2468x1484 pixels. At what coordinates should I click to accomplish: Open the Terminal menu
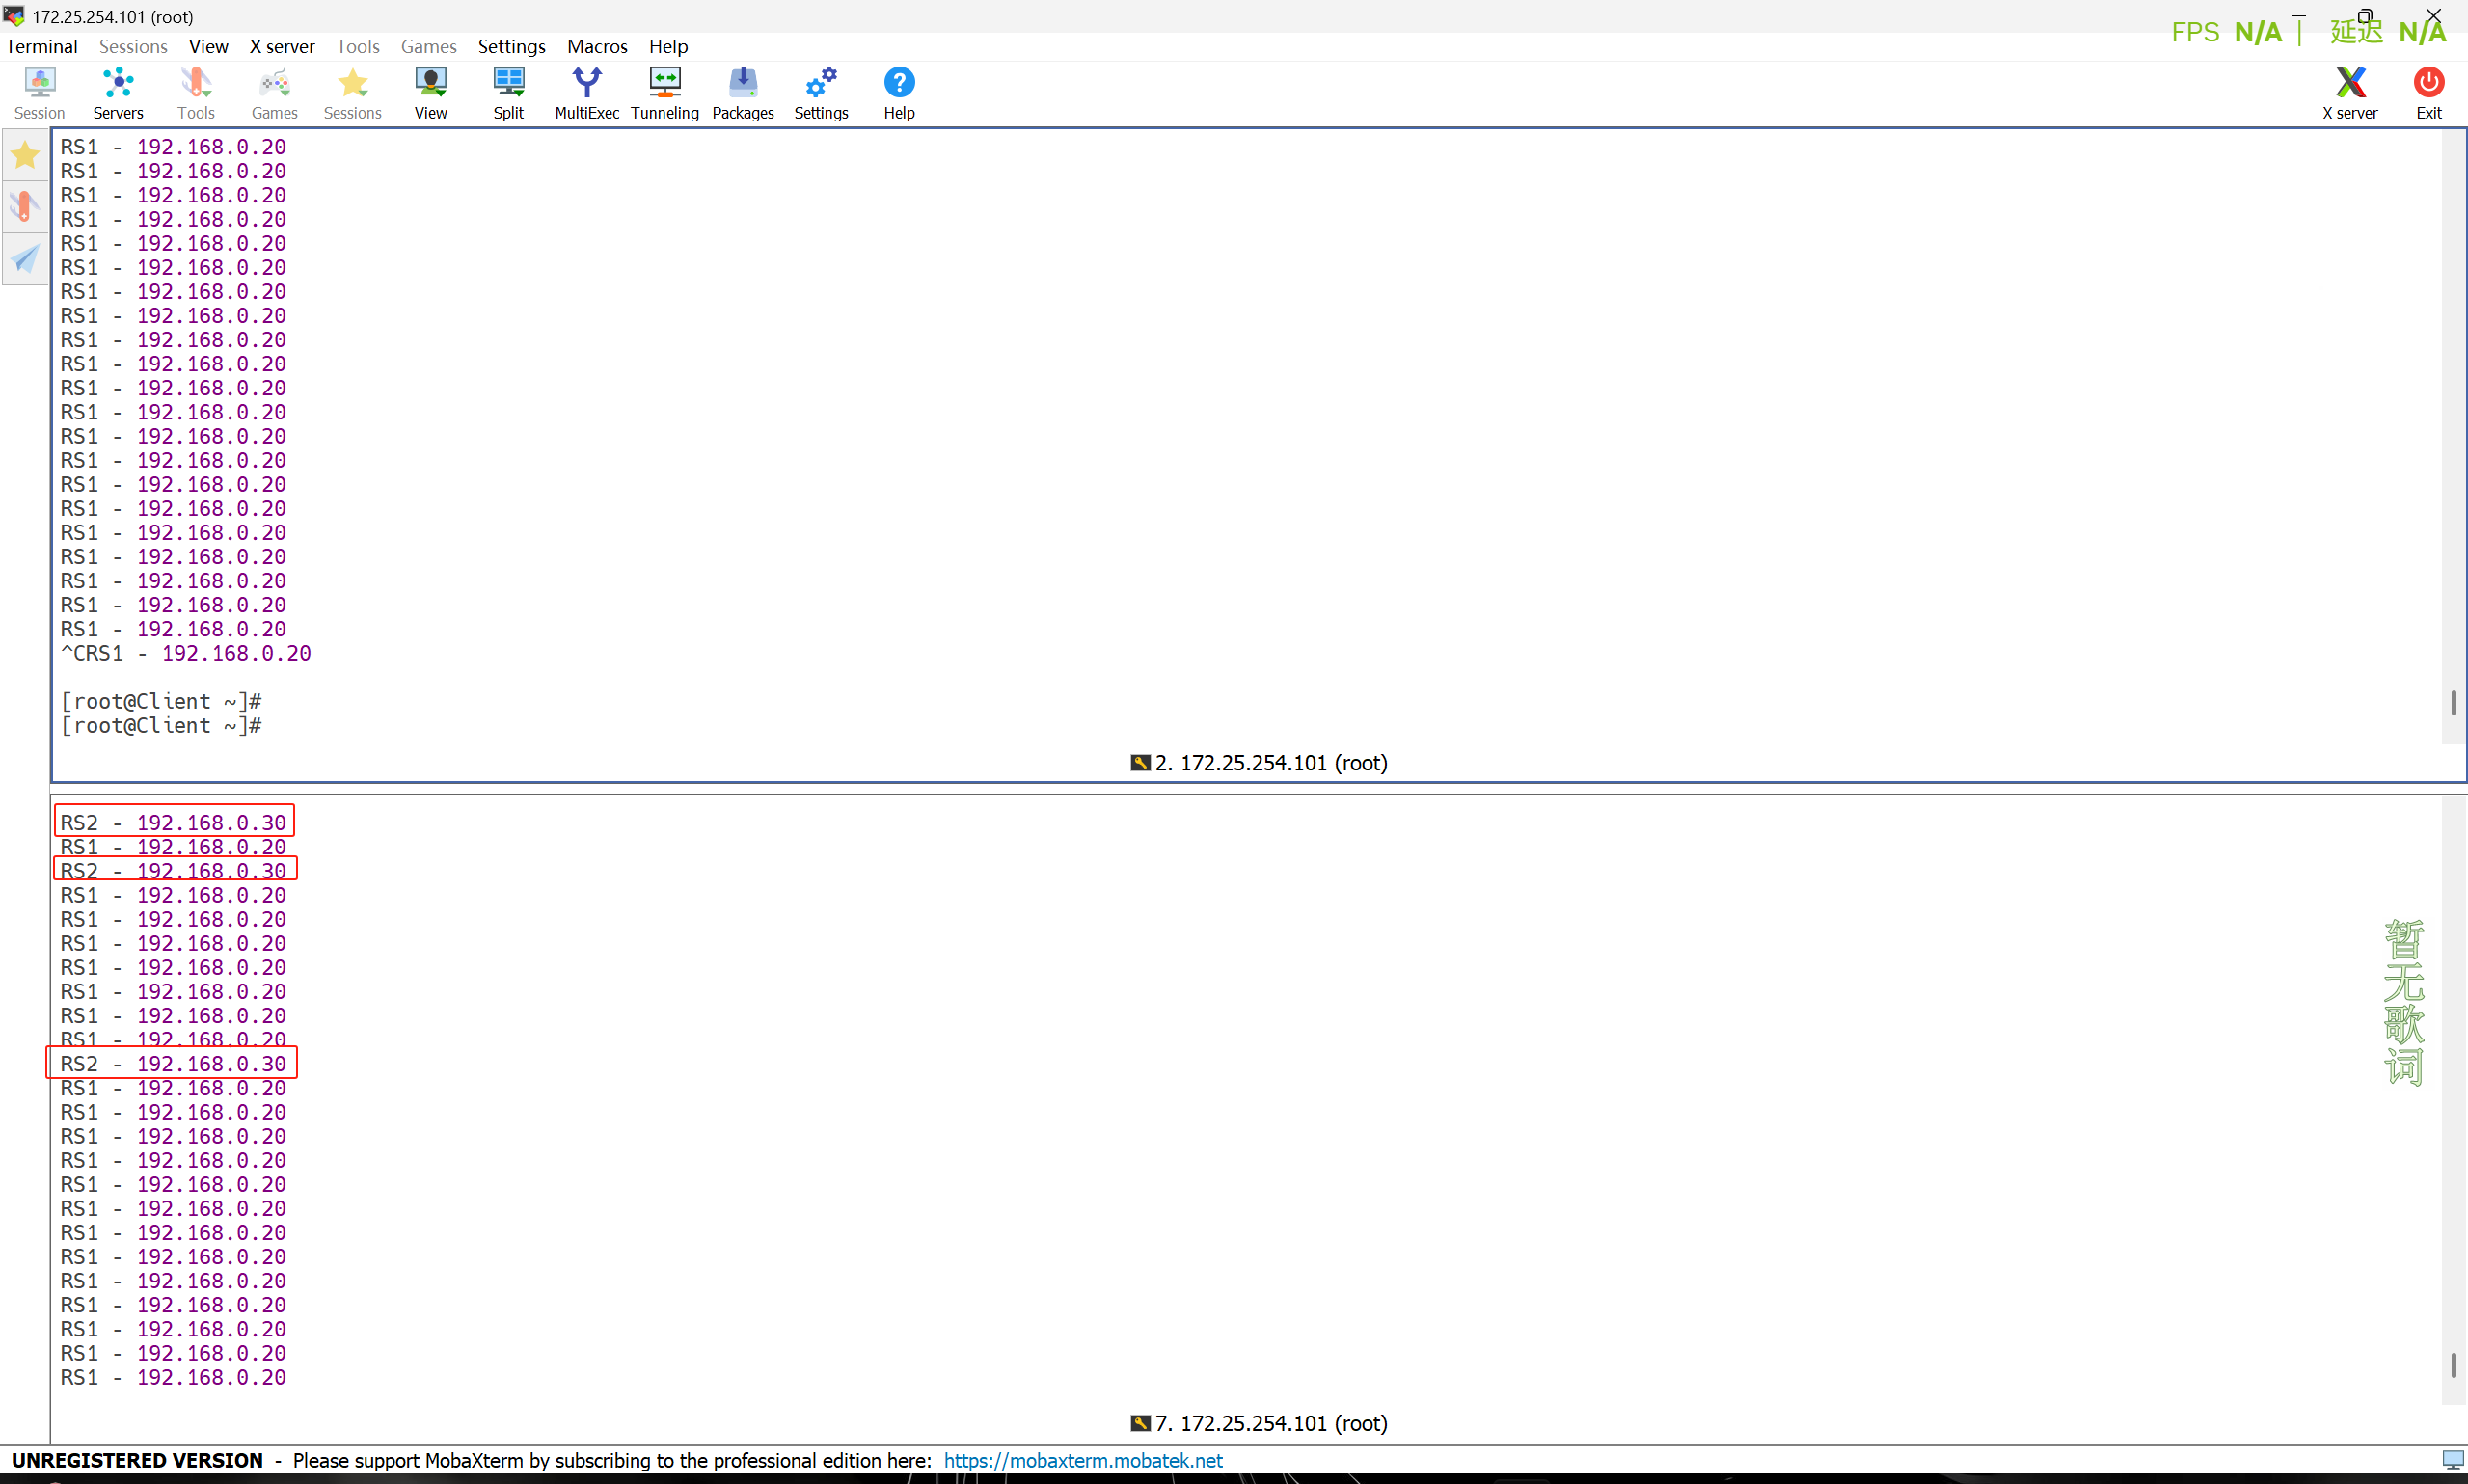(41, 46)
